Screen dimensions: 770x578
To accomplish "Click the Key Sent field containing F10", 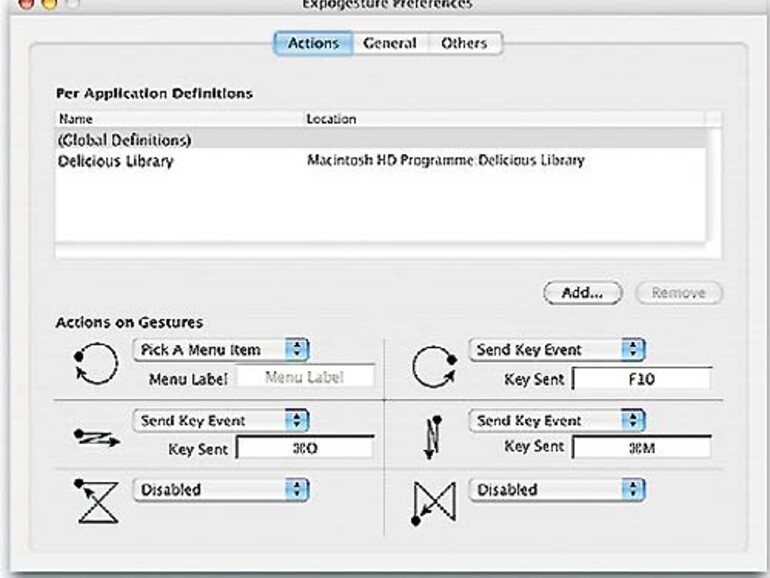I will coord(641,380).
